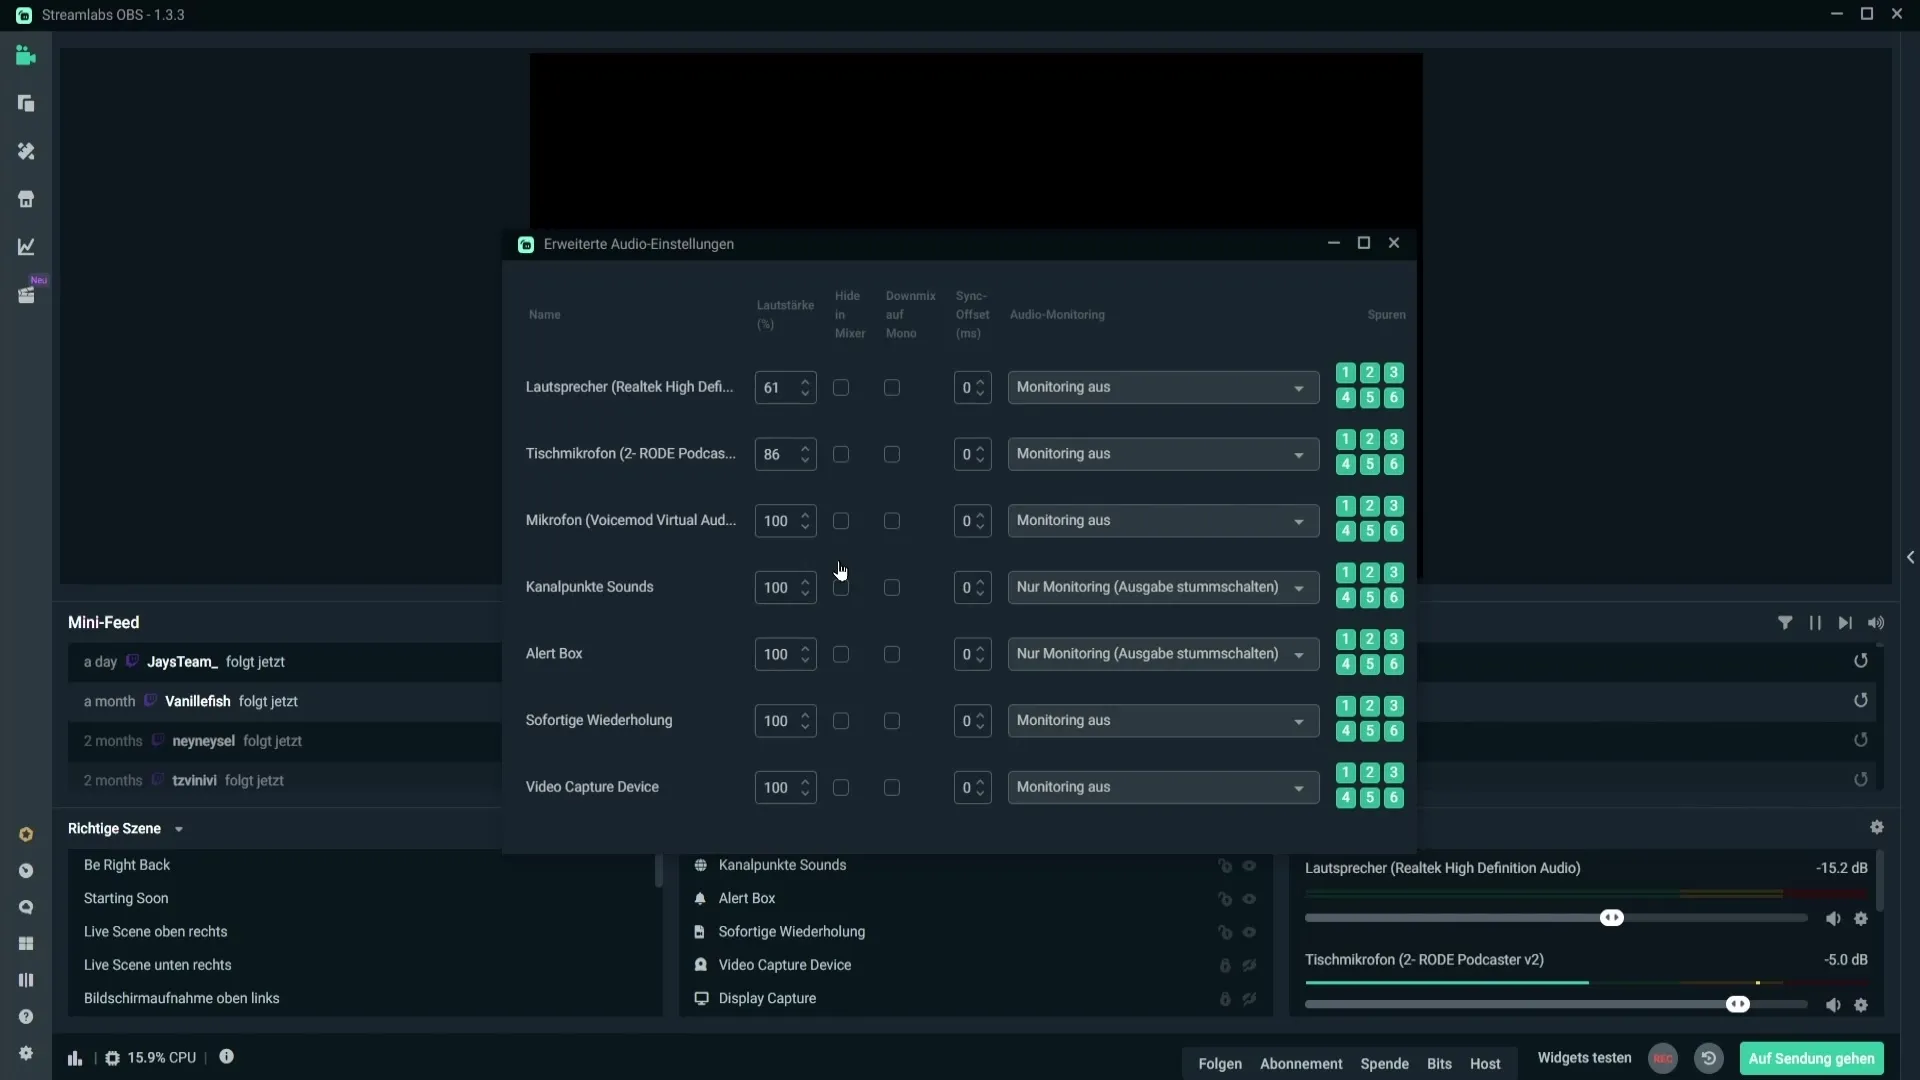Toggle Hide in Mixer for Kanalpunkte Sounds
The image size is (1920, 1080).
841,587
